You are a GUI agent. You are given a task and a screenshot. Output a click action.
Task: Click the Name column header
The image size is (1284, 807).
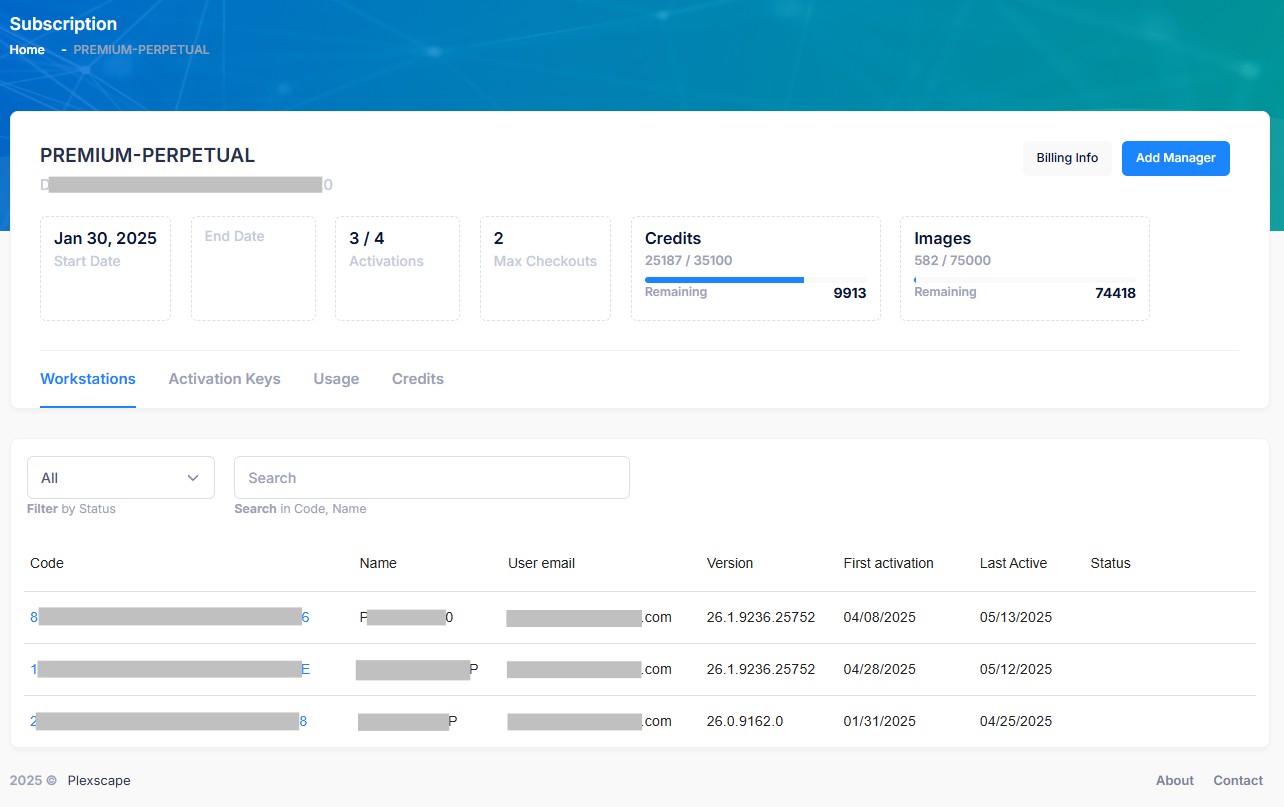(378, 563)
